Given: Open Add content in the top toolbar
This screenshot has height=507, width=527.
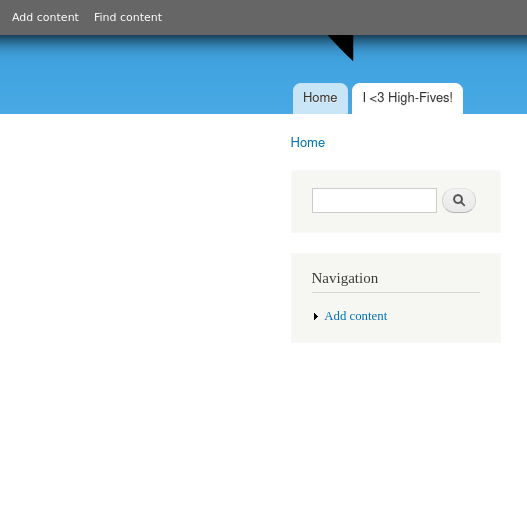Looking at the screenshot, I should pos(45,17).
